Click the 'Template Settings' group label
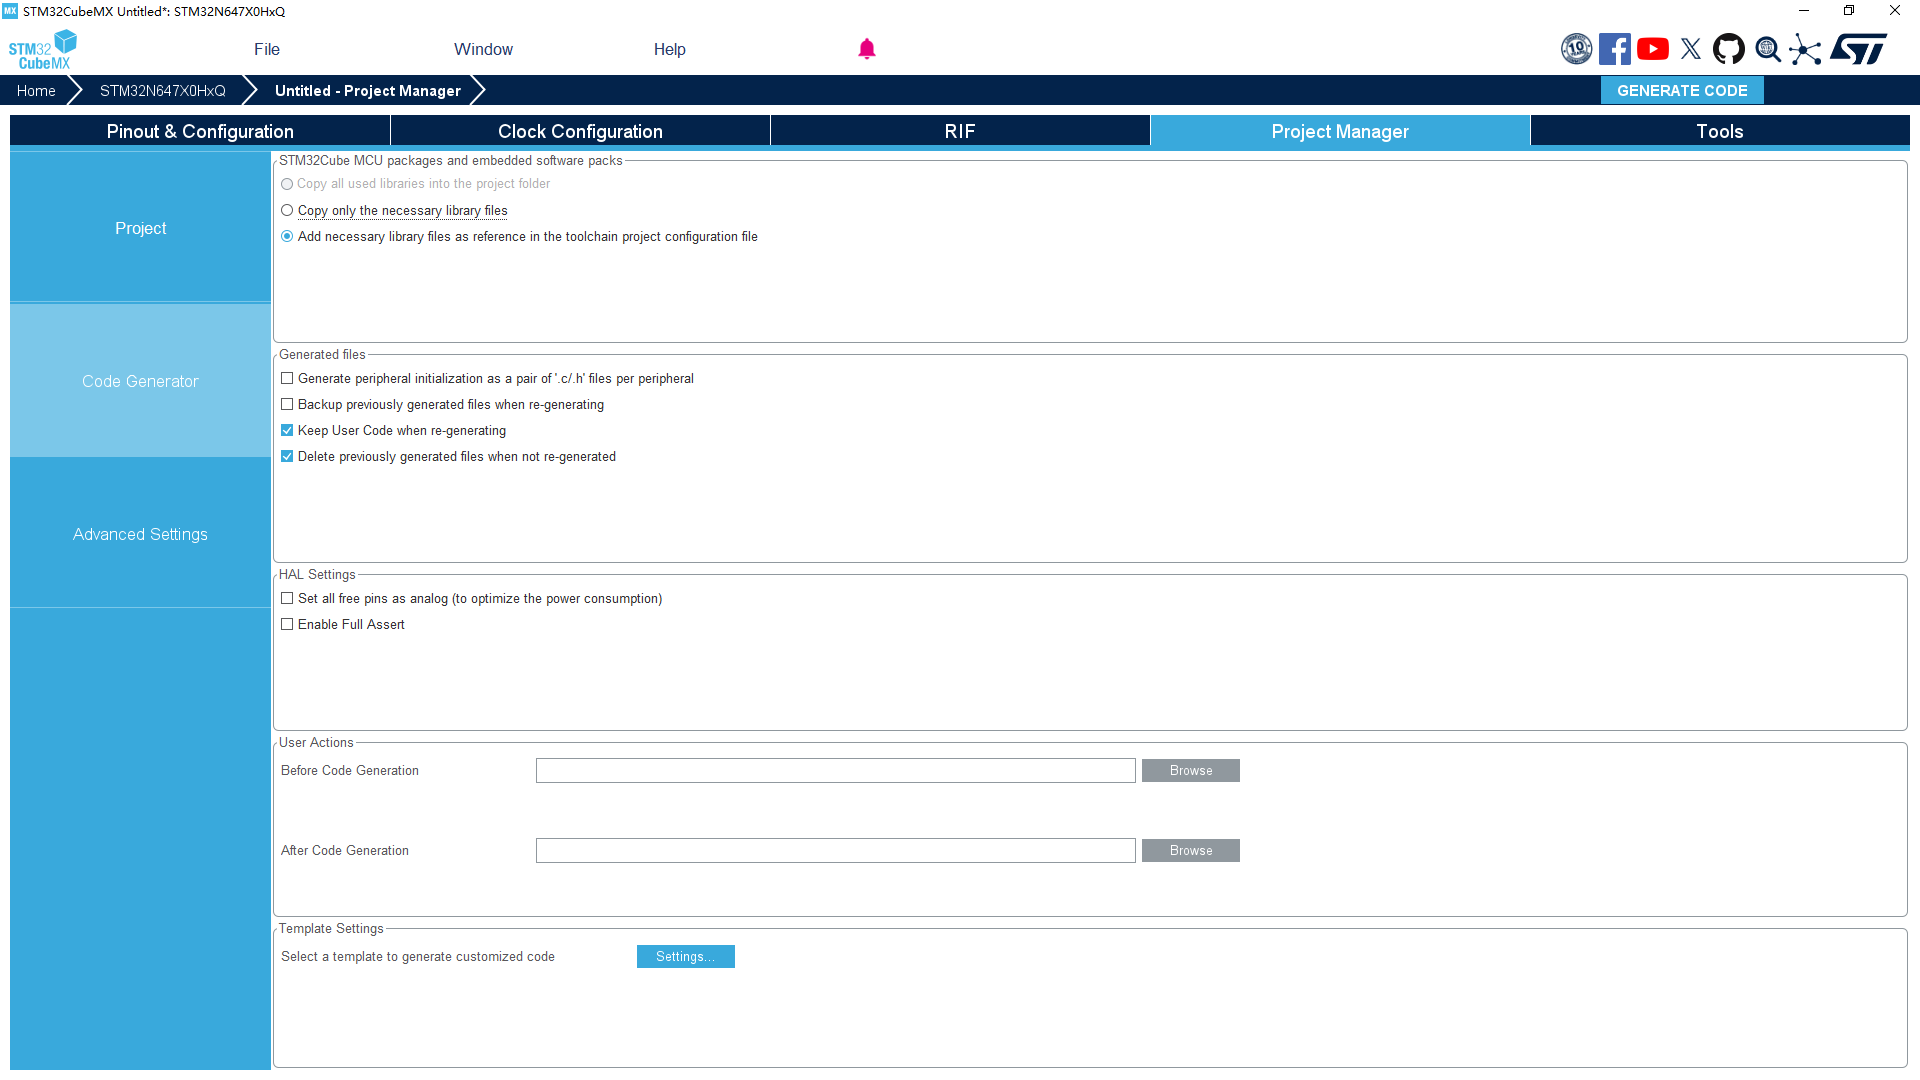This screenshot has width=1920, height=1080. (331, 928)
